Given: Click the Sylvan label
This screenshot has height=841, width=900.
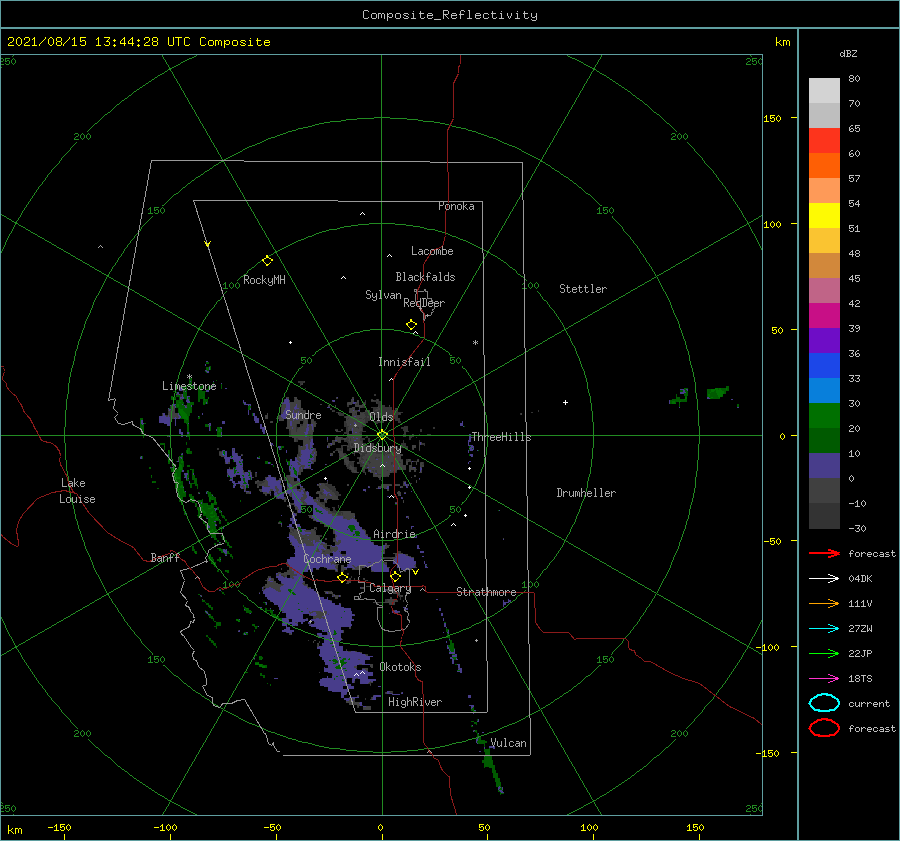Looking at the screenshot, I should (383, 295).
